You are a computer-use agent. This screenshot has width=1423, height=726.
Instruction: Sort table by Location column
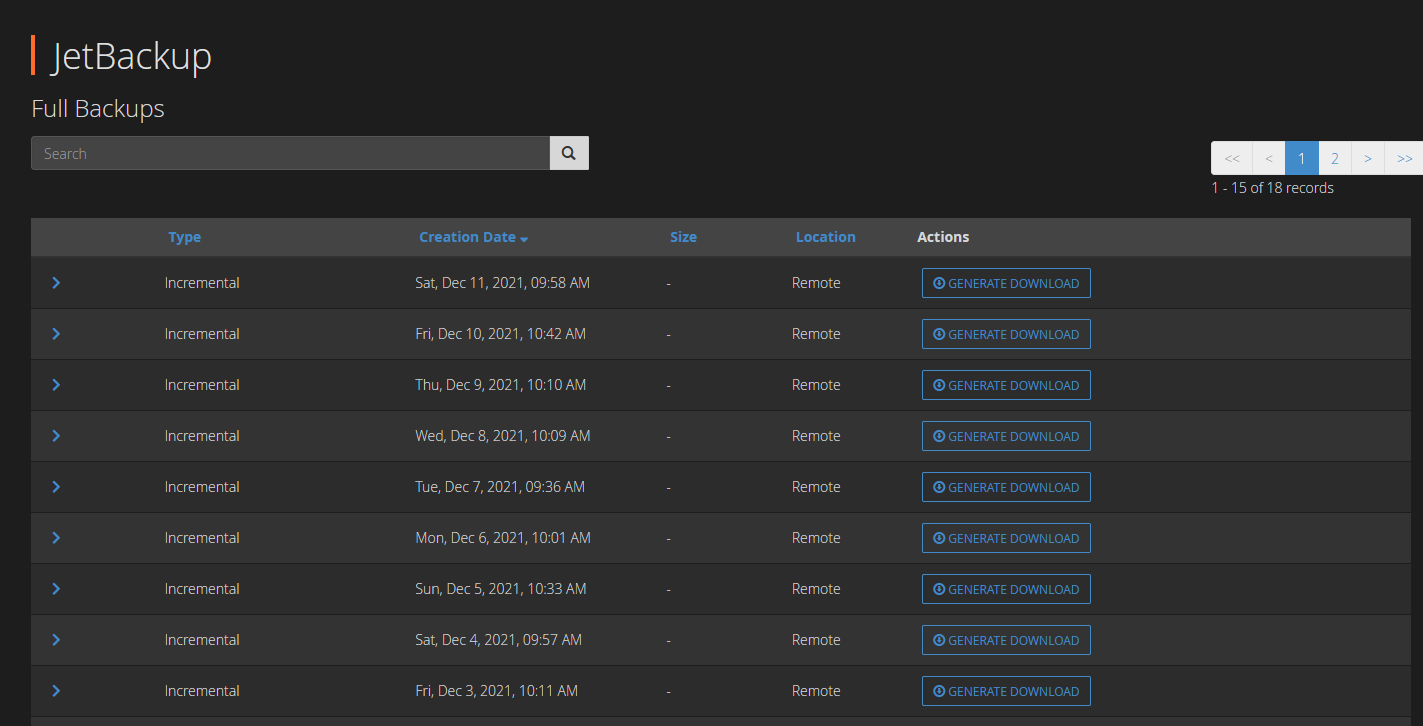(825, 237)
